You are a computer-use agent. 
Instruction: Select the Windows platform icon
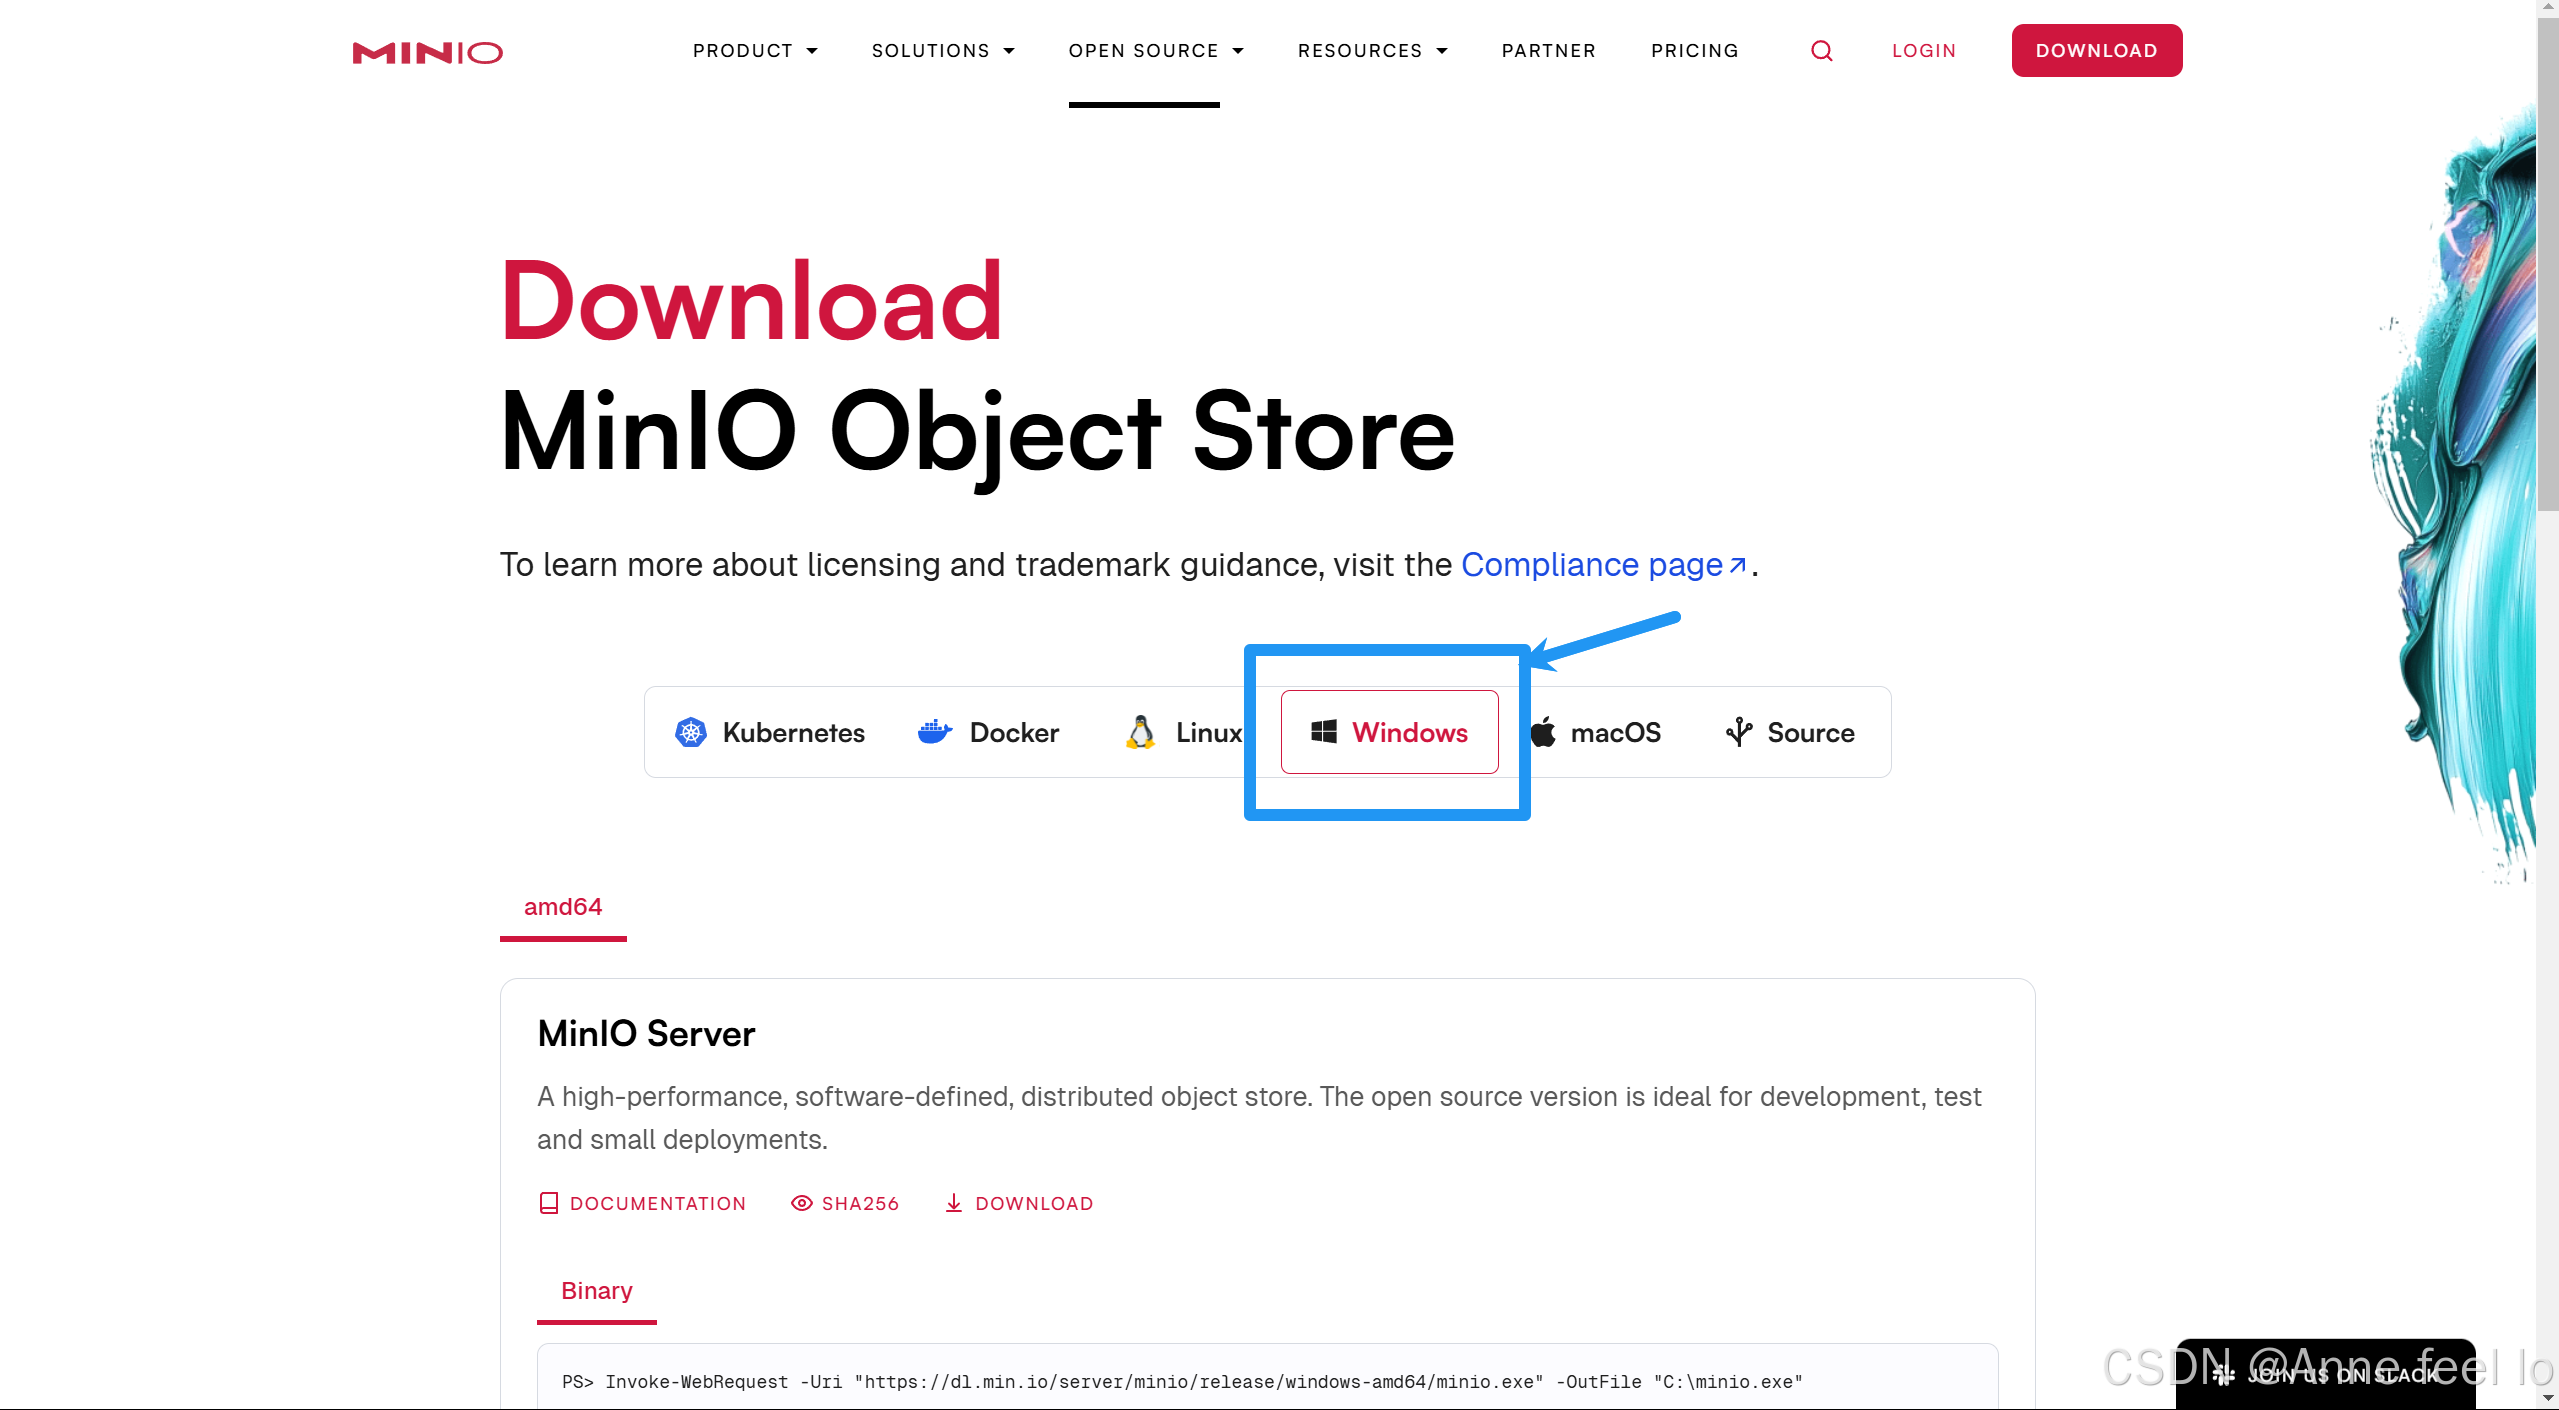tap(1322, 731)
